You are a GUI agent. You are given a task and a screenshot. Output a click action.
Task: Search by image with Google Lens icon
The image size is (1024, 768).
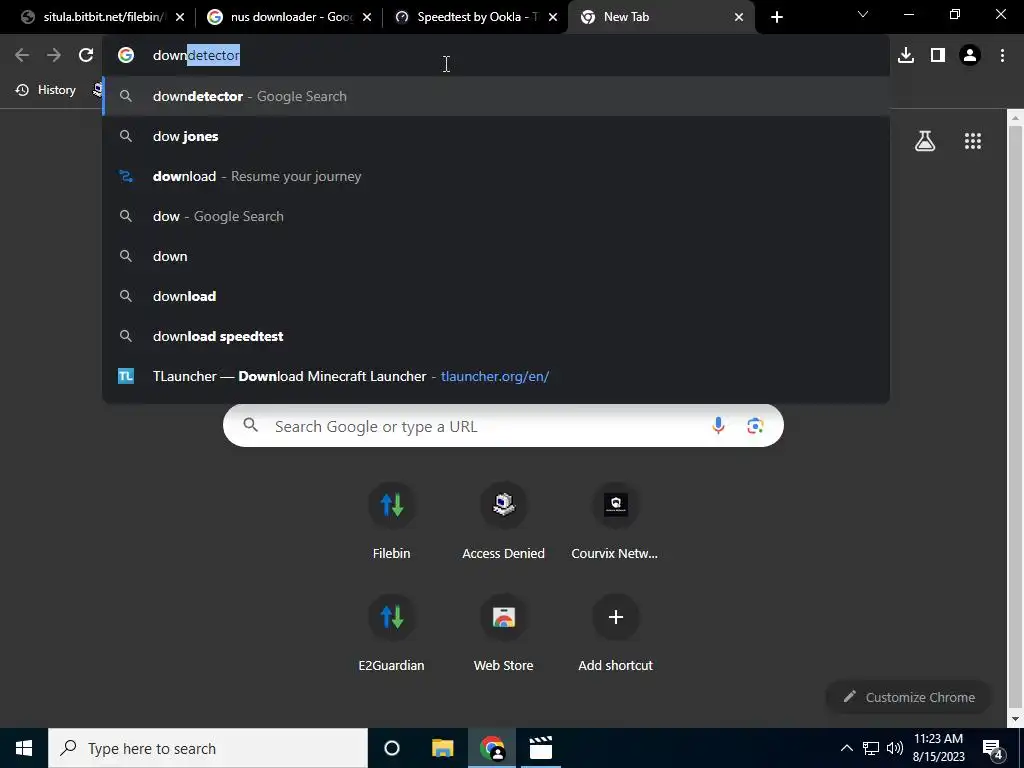[755, 426]
